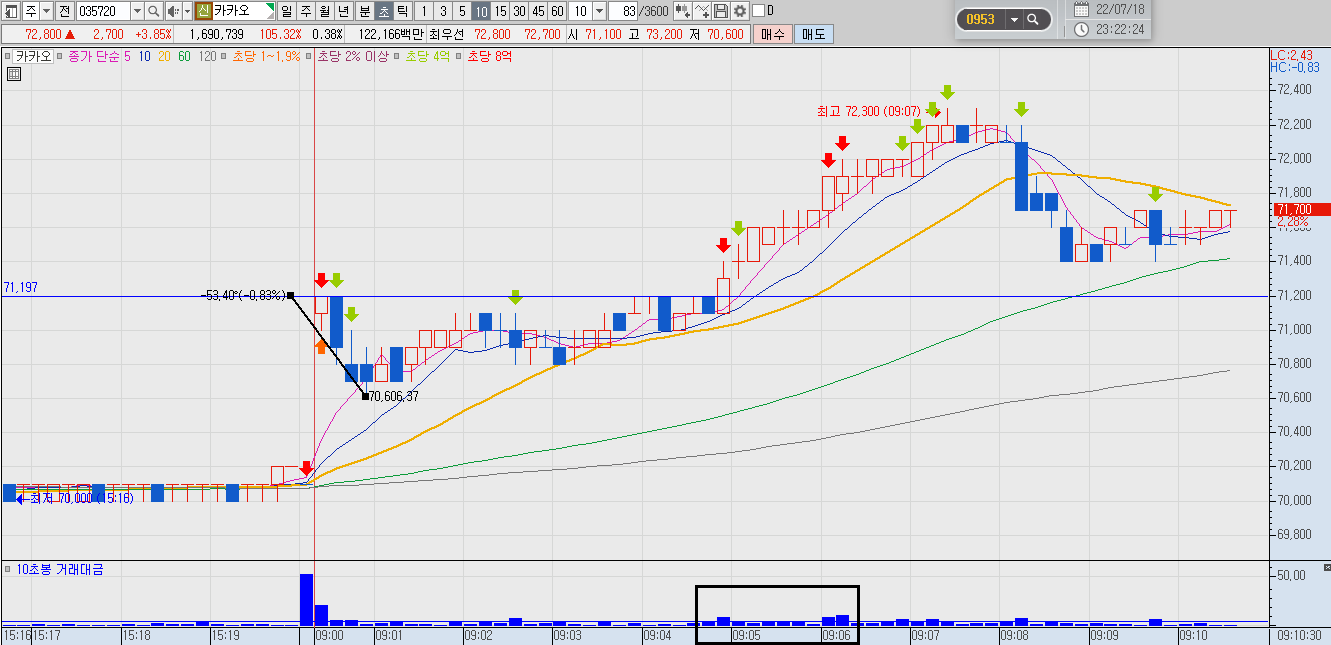This screenshot has height=645, width=1331.
Task: Click the speaker sound icon
Action: [173, 11]
